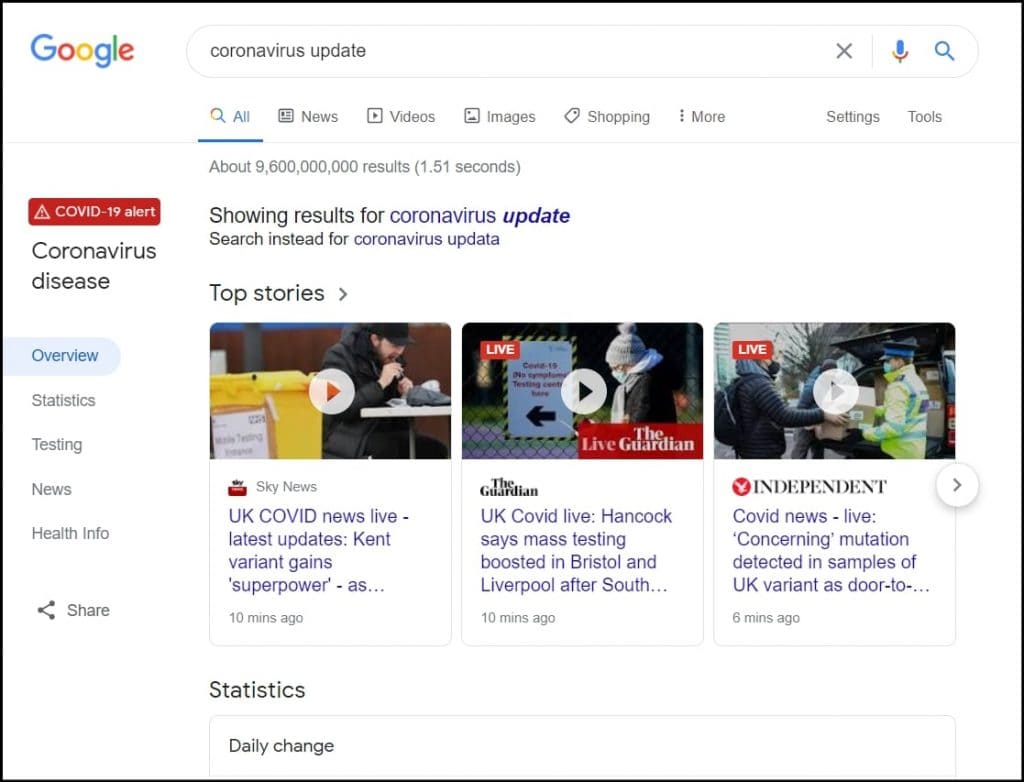This screenshot has width=1024, height=782.
Task: Open Independent 'Covid news - live' headline
Action: tap(831, 550)
